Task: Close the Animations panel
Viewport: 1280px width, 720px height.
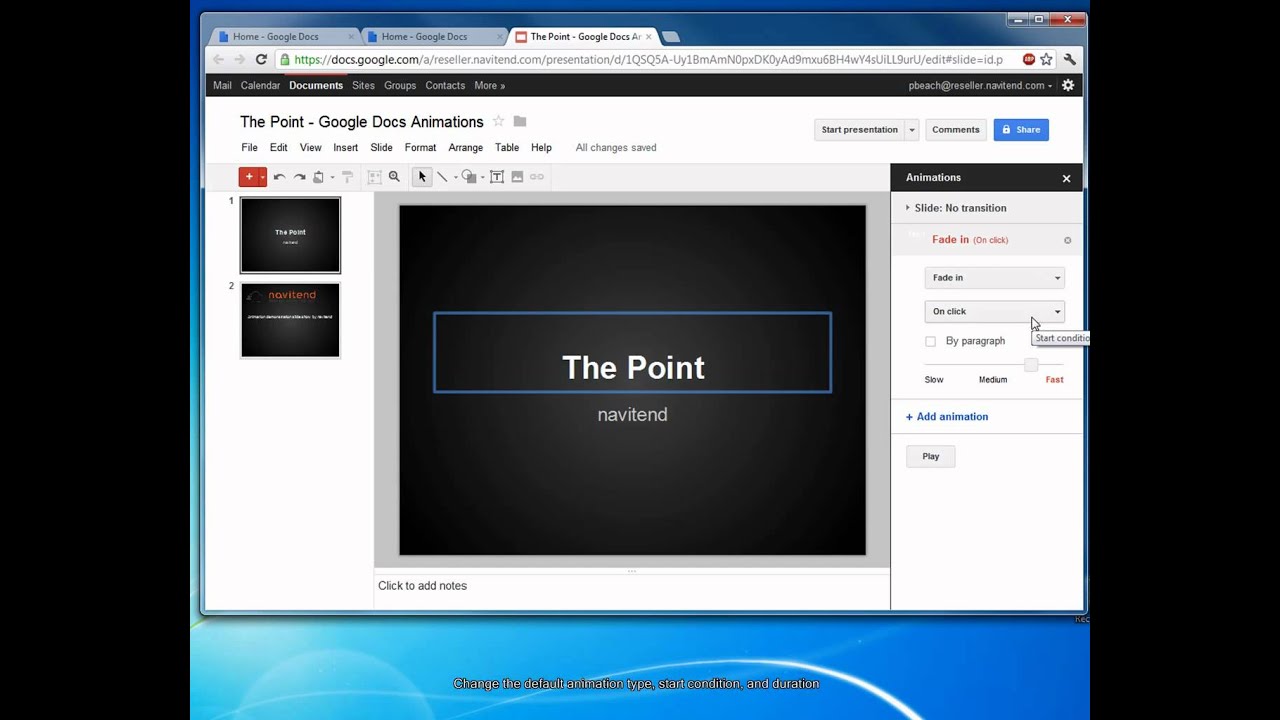Action: point(1066,178)
